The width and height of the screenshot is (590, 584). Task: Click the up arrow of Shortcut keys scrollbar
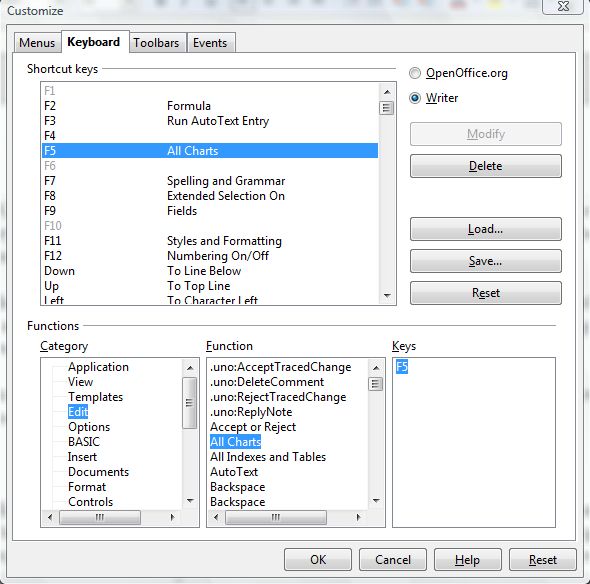click(387, 92)
